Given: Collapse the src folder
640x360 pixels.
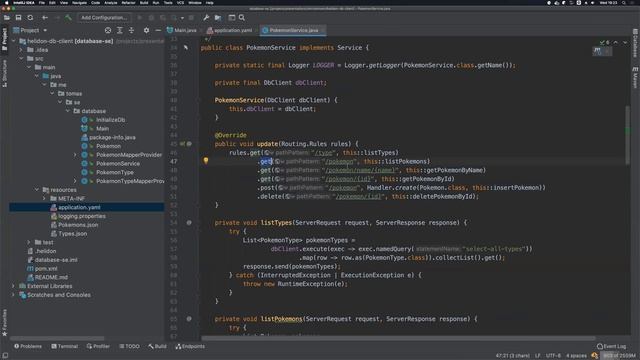Looking at the screenshot, I should (x=21, y=59).
